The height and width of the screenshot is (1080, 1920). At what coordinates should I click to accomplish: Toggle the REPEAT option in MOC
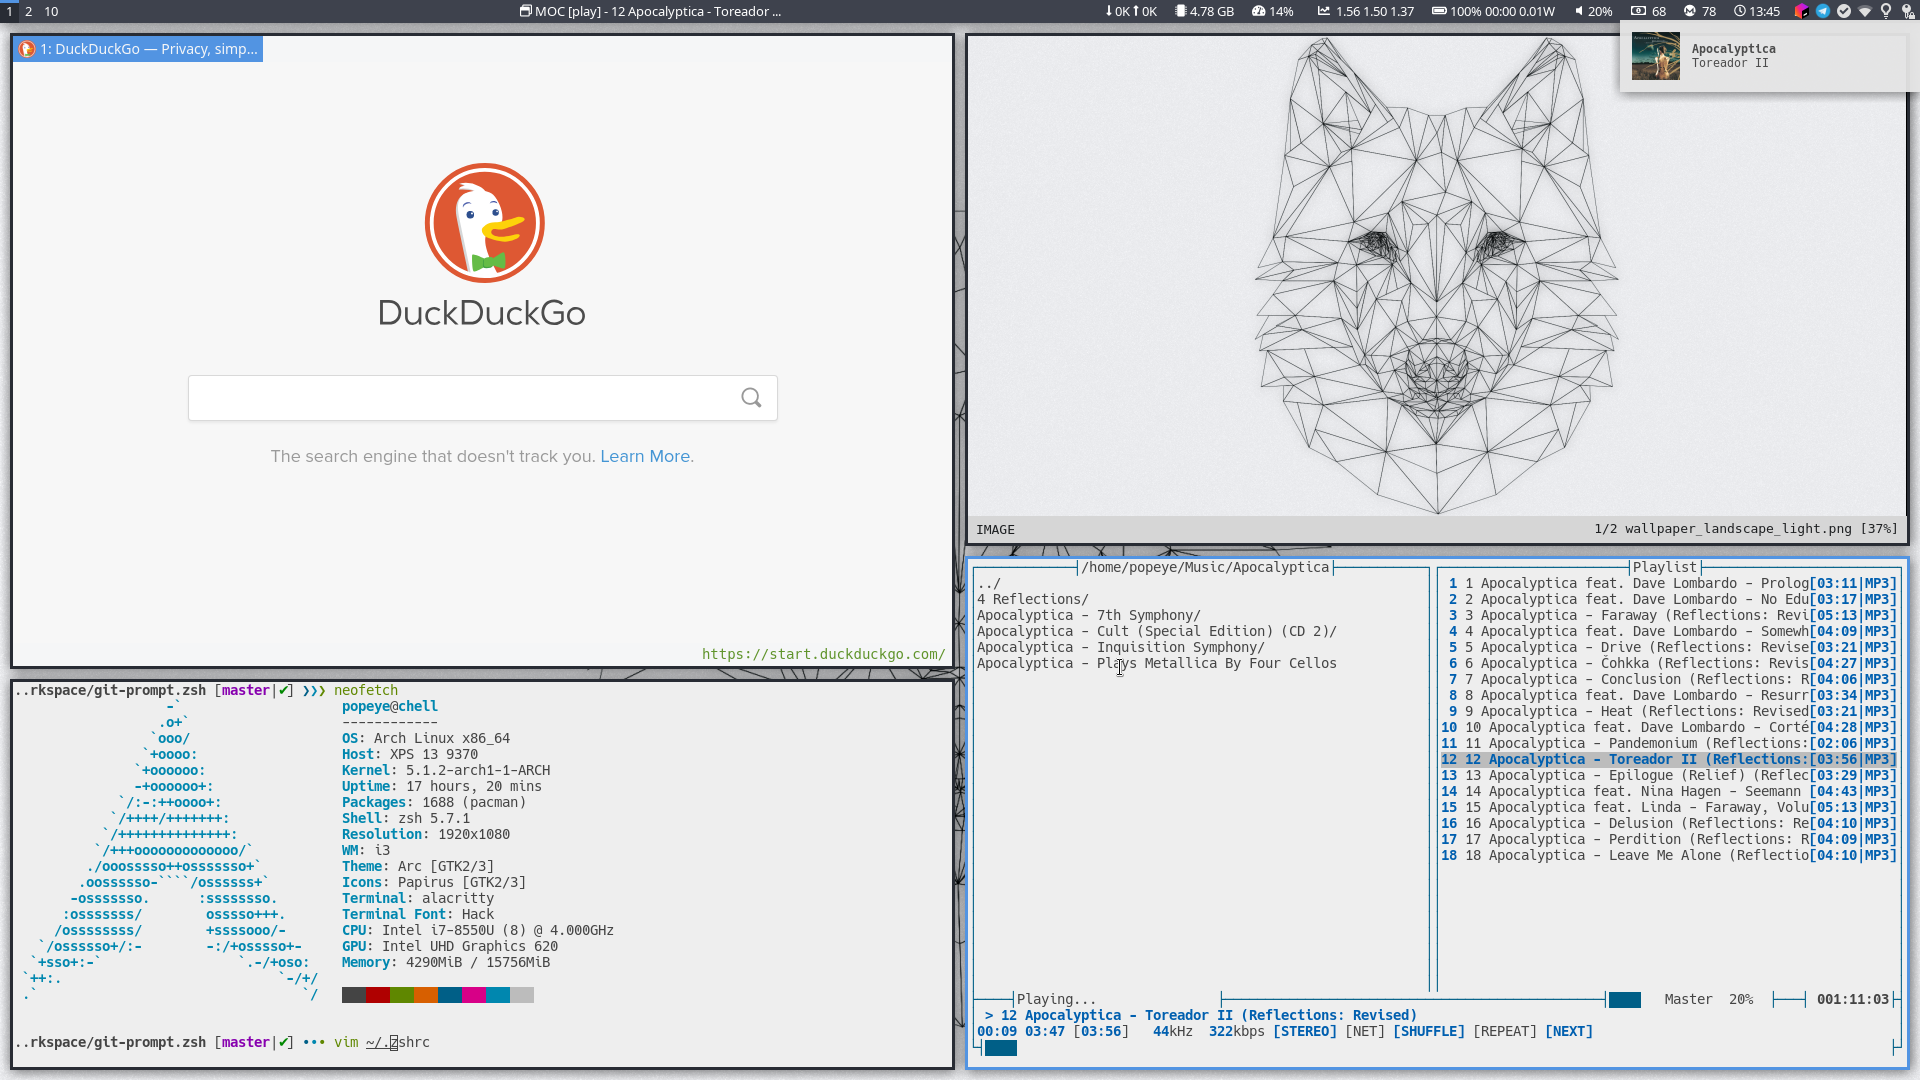tap(1504, 1031)
